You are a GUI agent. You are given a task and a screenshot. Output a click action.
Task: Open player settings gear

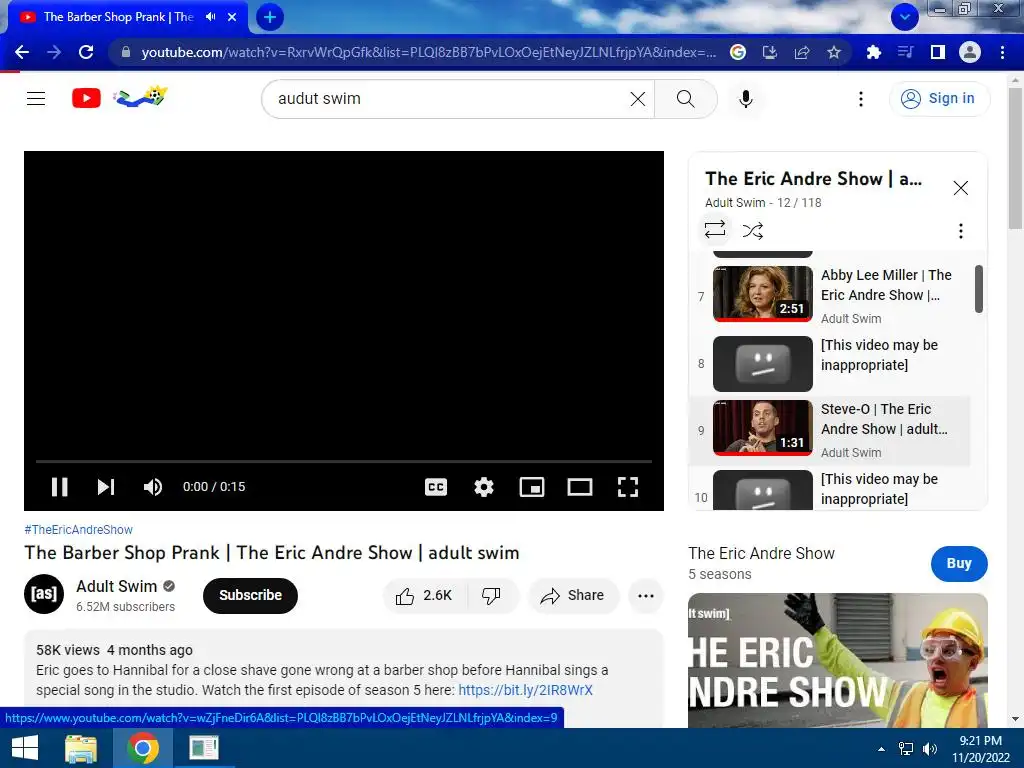(483, 487)
